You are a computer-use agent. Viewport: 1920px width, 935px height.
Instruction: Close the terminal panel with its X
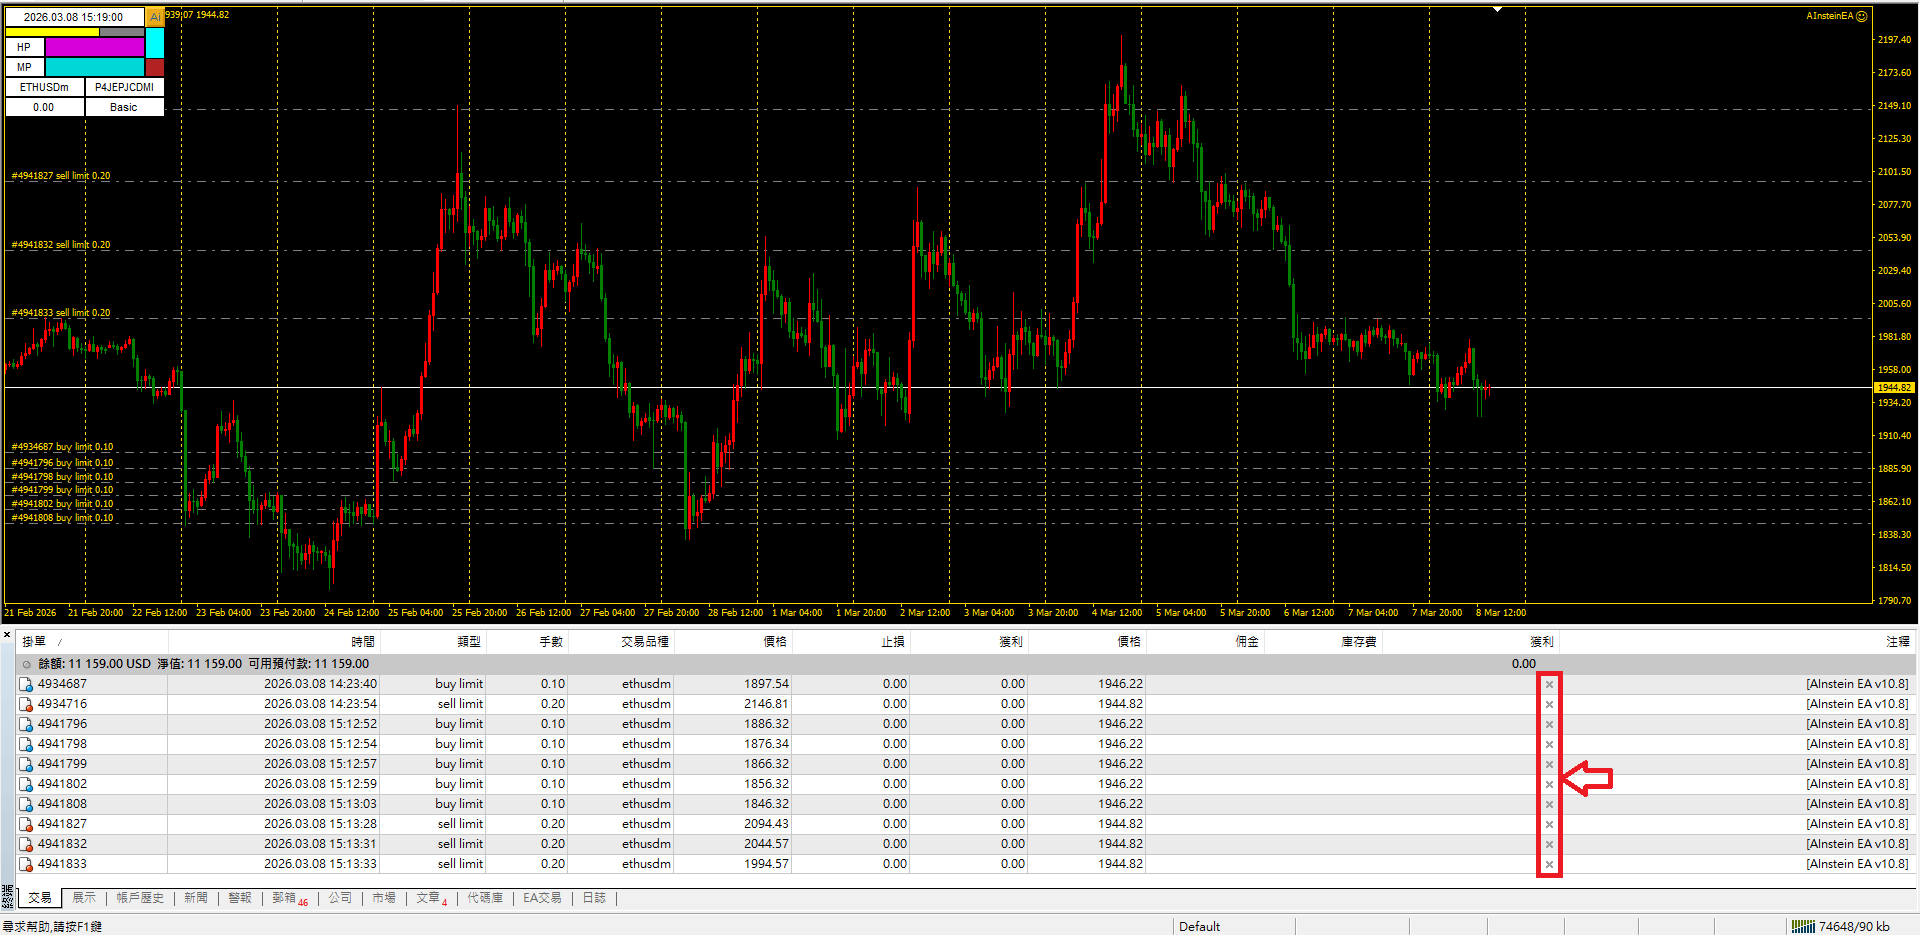click(7, 634)
